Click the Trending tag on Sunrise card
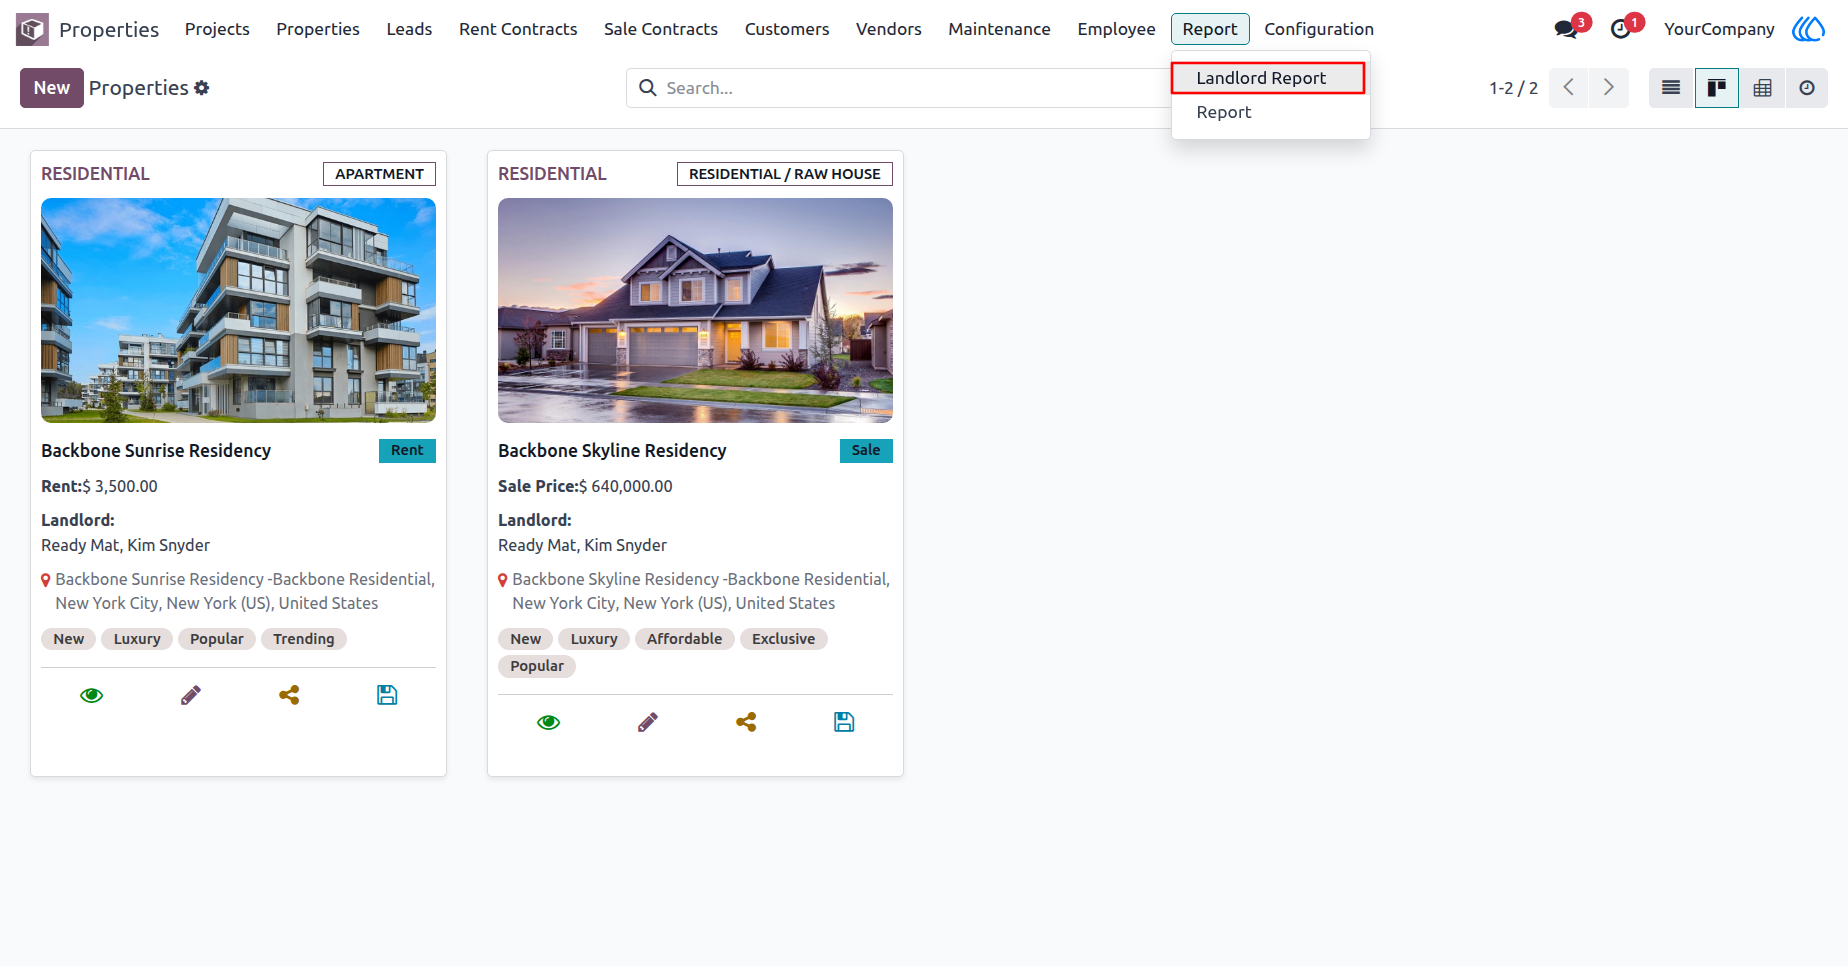Viewport: 1848px width, 966px height. 304,639
